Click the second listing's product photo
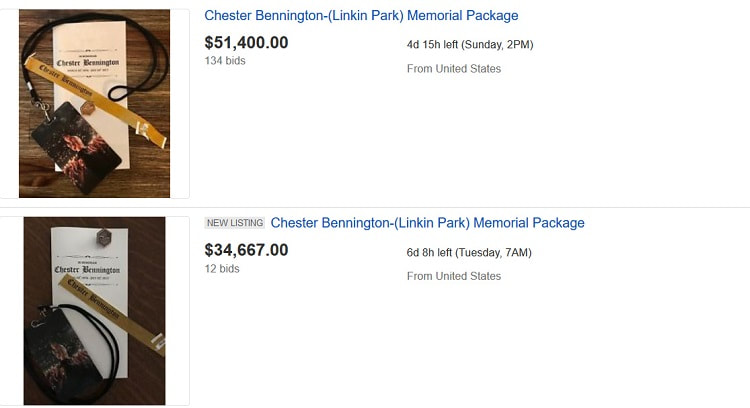This screenshot has height=408, width=750. pyautogui.click(x=95, y=310)
